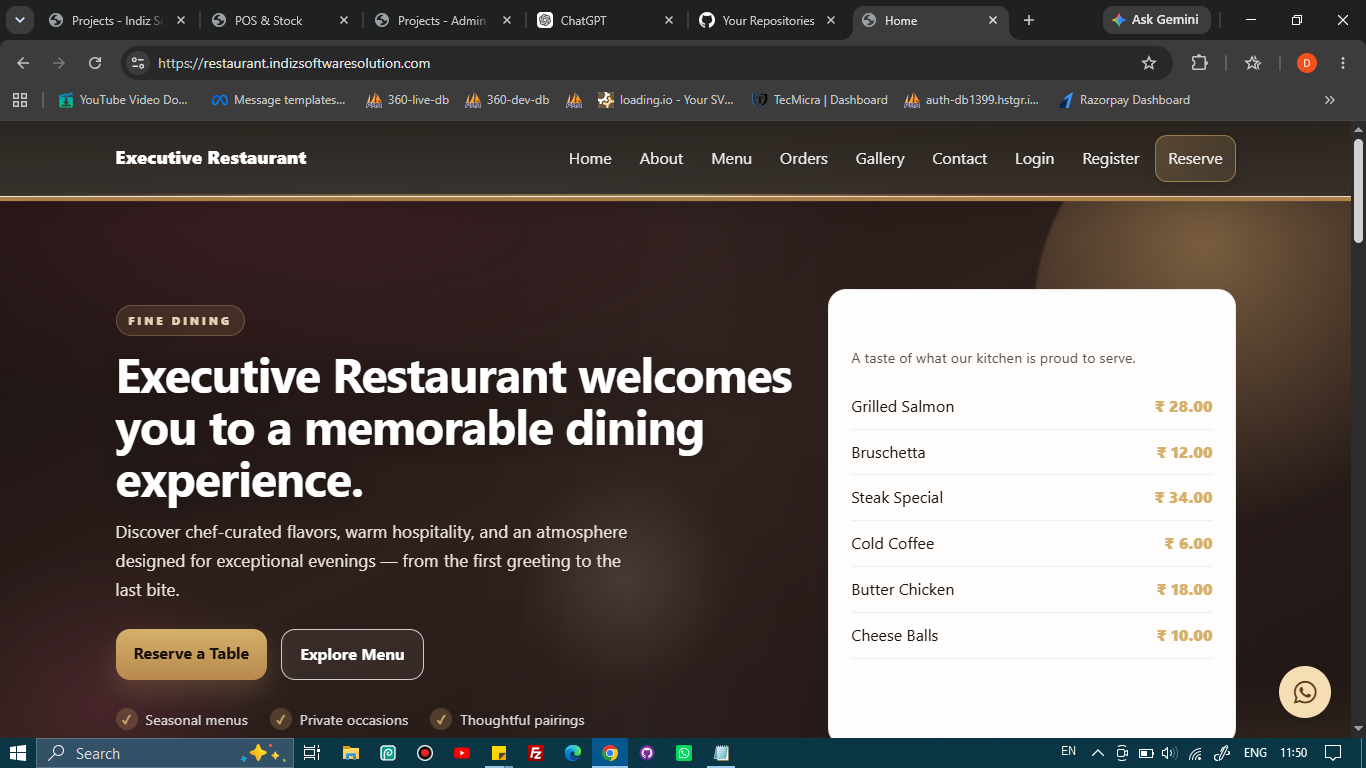Image resolution: width=1366 pixels, height=768 pixels.
Task: Open the apps grid icon in bookmarks bar
Action: coord(20,100)
